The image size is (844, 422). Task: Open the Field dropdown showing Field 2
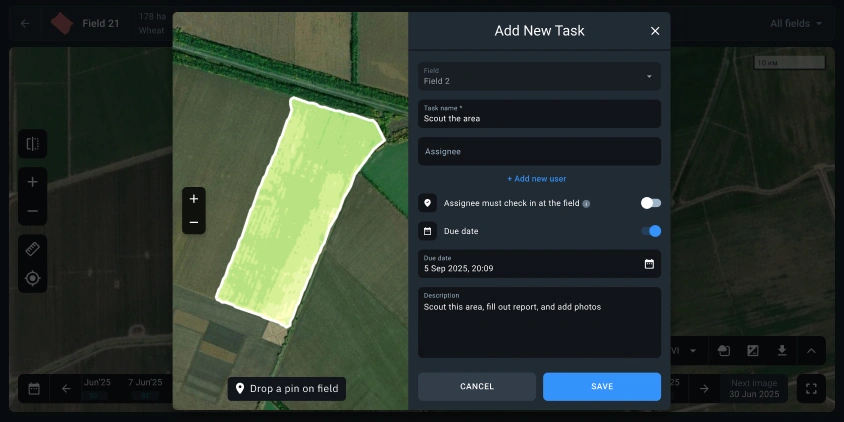click(x=539, y=76)
